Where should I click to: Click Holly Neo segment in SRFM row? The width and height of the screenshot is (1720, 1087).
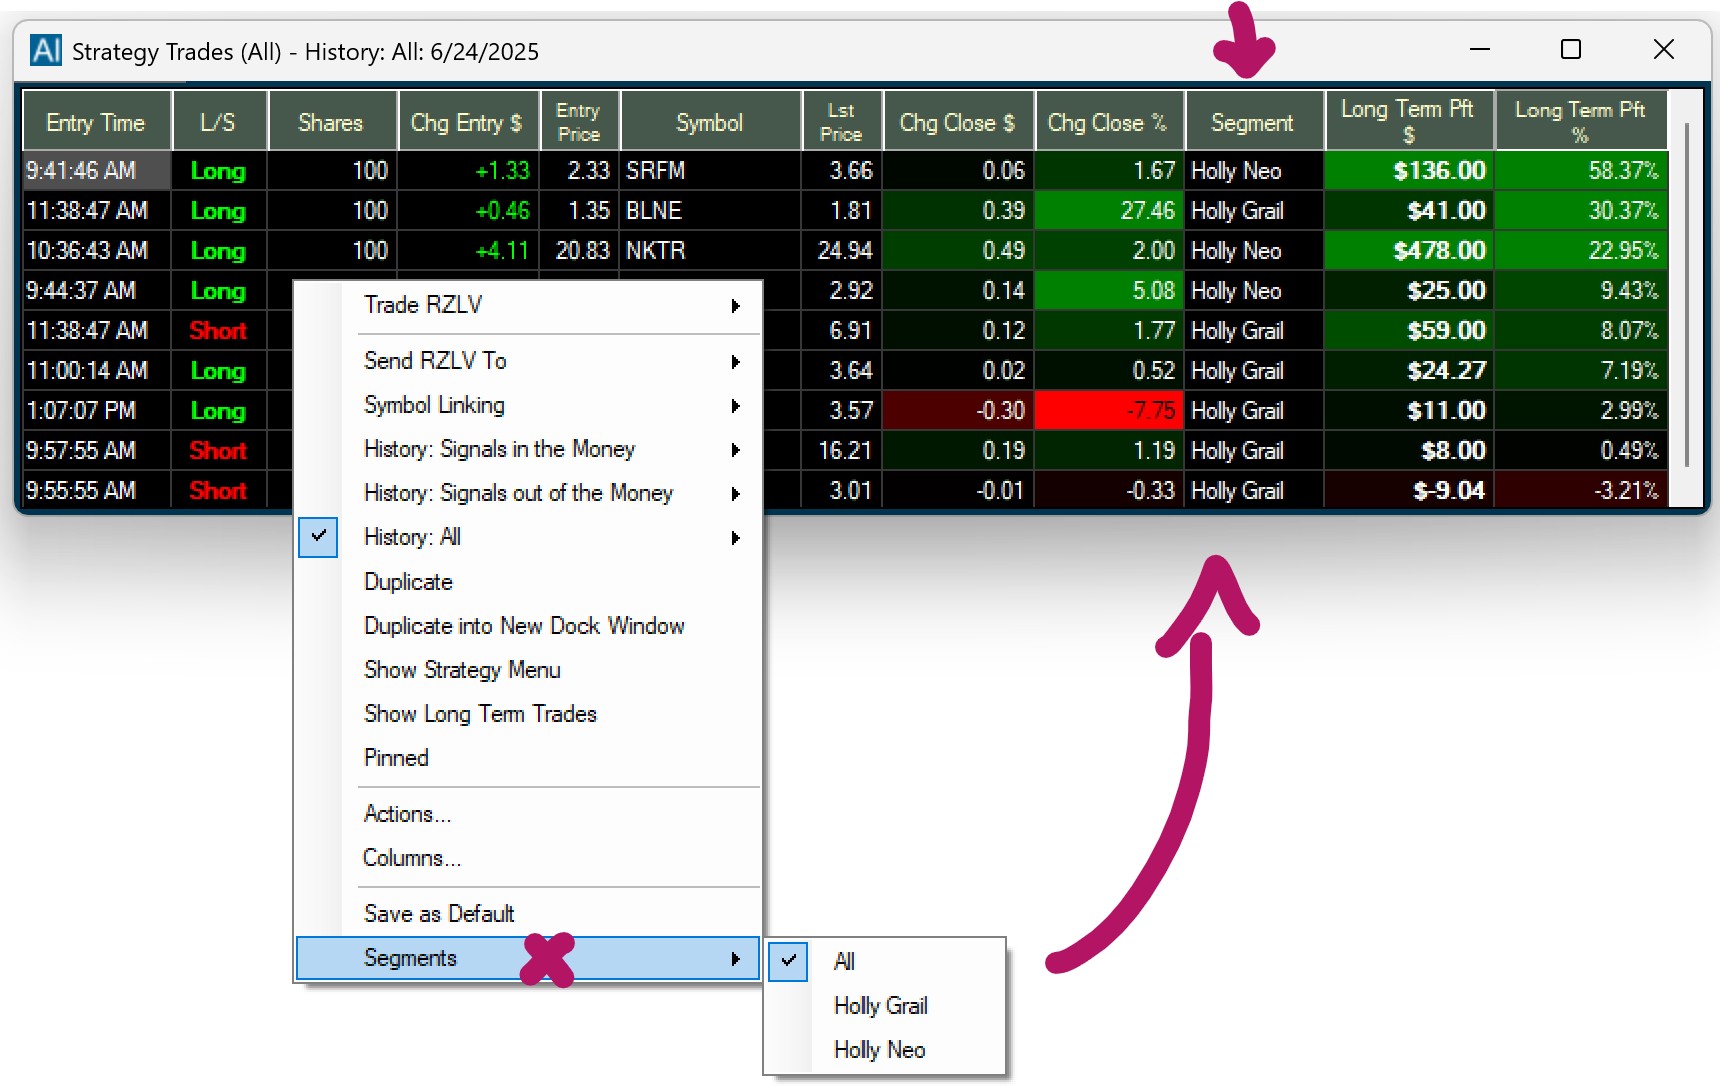1254,171
